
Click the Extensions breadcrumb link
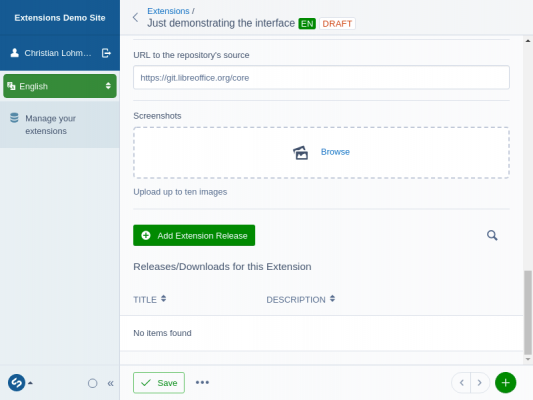(168, 11)
